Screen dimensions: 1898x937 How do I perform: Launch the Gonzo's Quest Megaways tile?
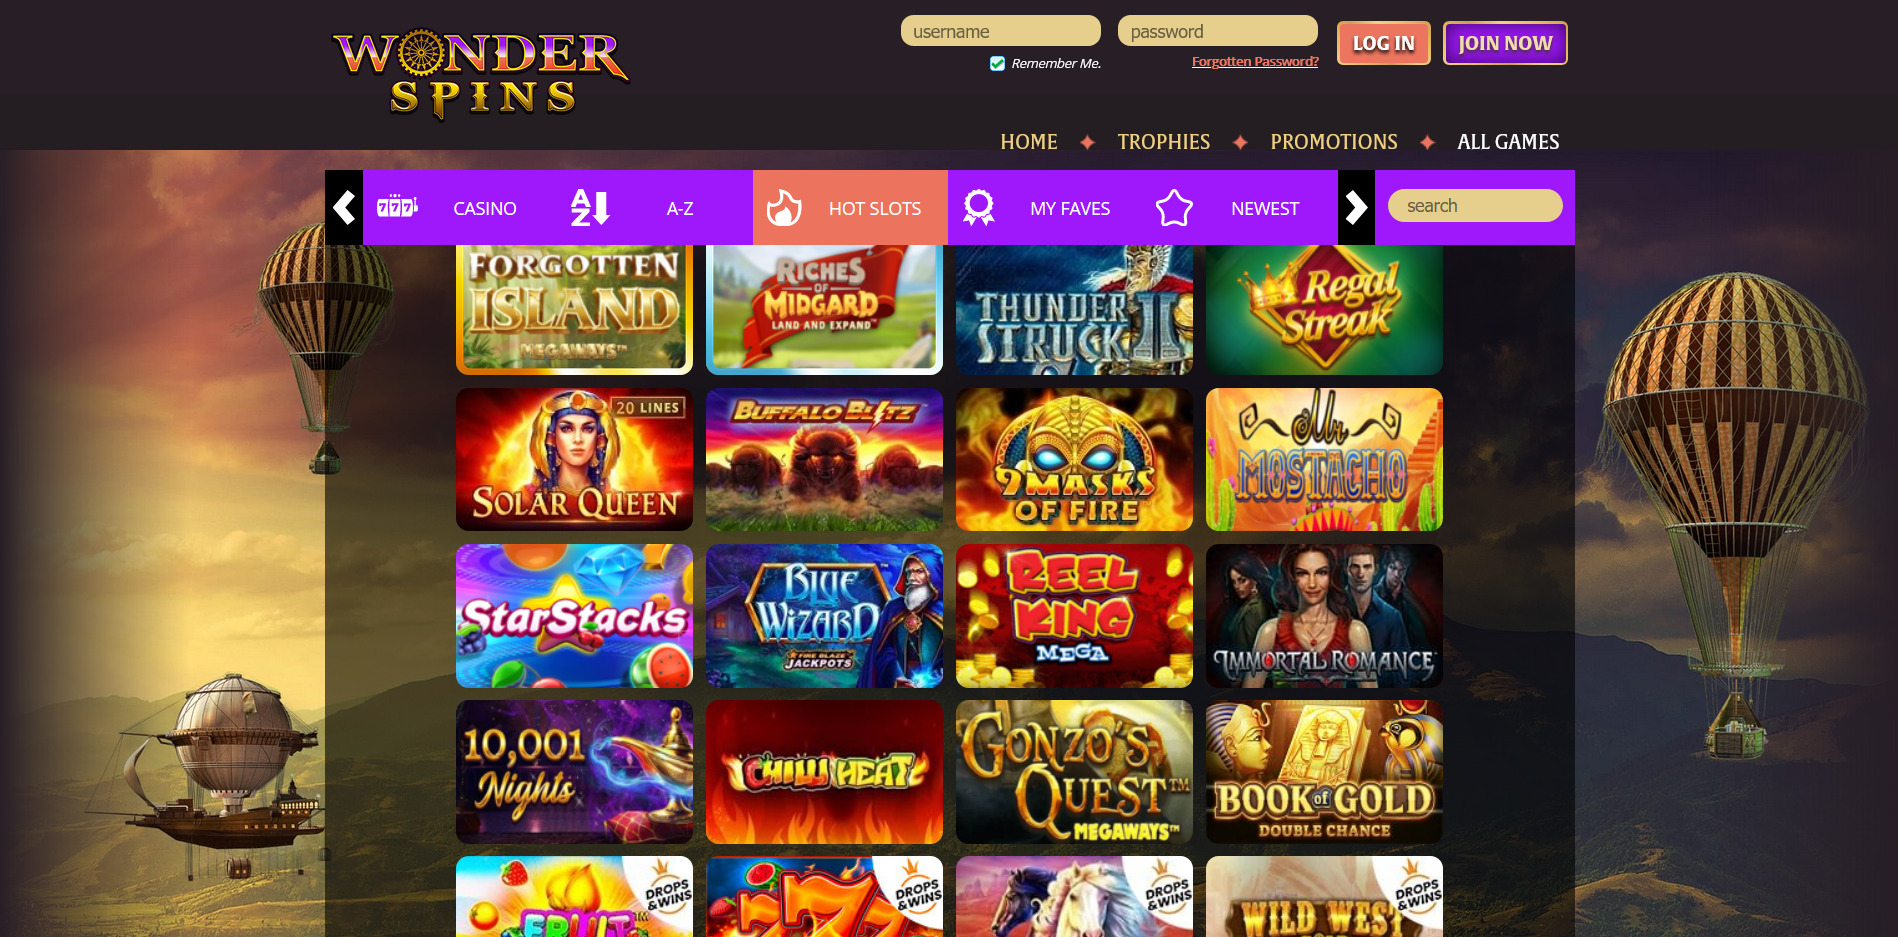tap(1074, 772)
